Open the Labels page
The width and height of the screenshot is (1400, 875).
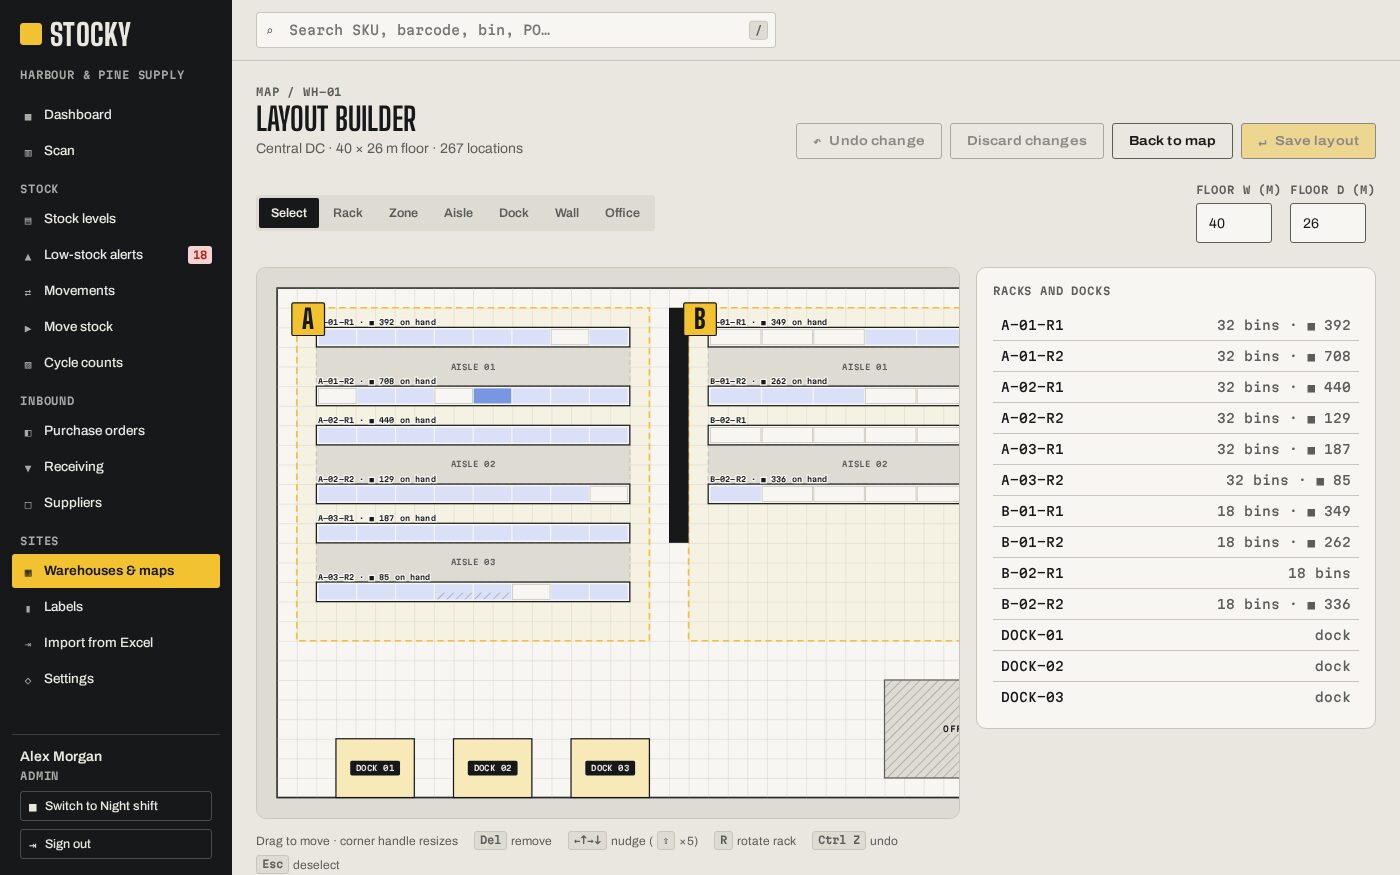click(x=116, y=607)
